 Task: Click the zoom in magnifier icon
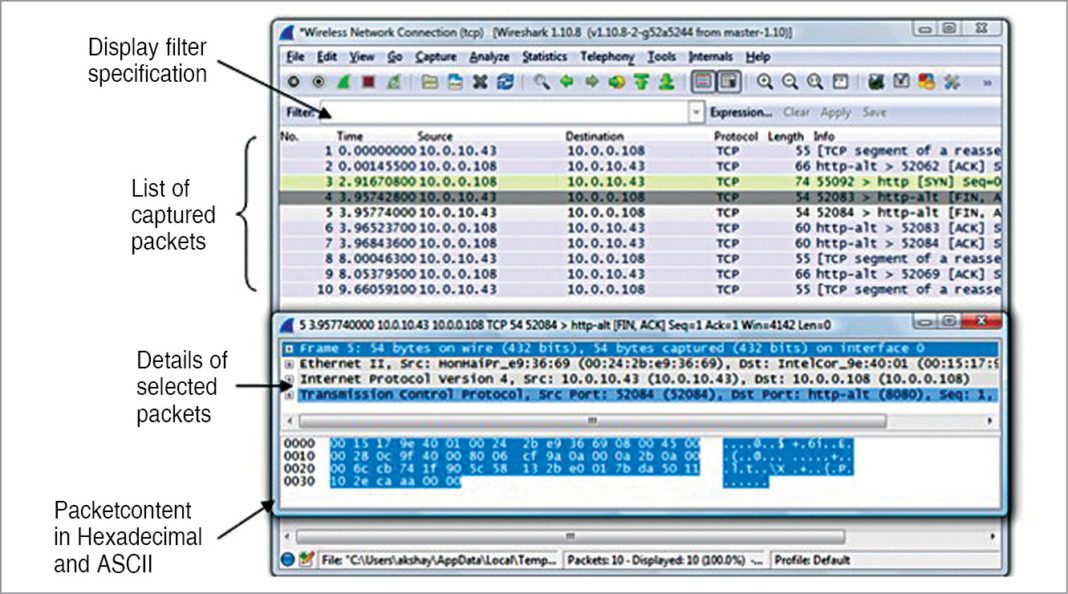[765, 83]
